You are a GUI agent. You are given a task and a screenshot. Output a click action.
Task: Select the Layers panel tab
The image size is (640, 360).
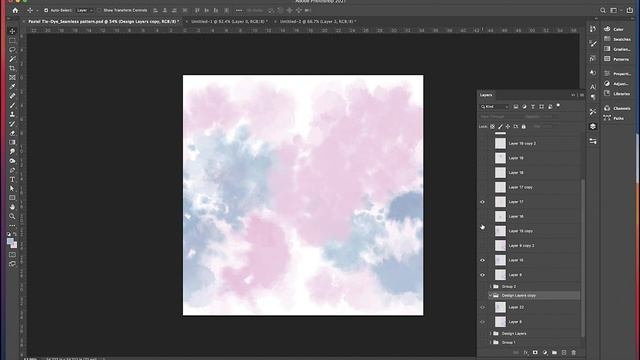tap(486, 95)
